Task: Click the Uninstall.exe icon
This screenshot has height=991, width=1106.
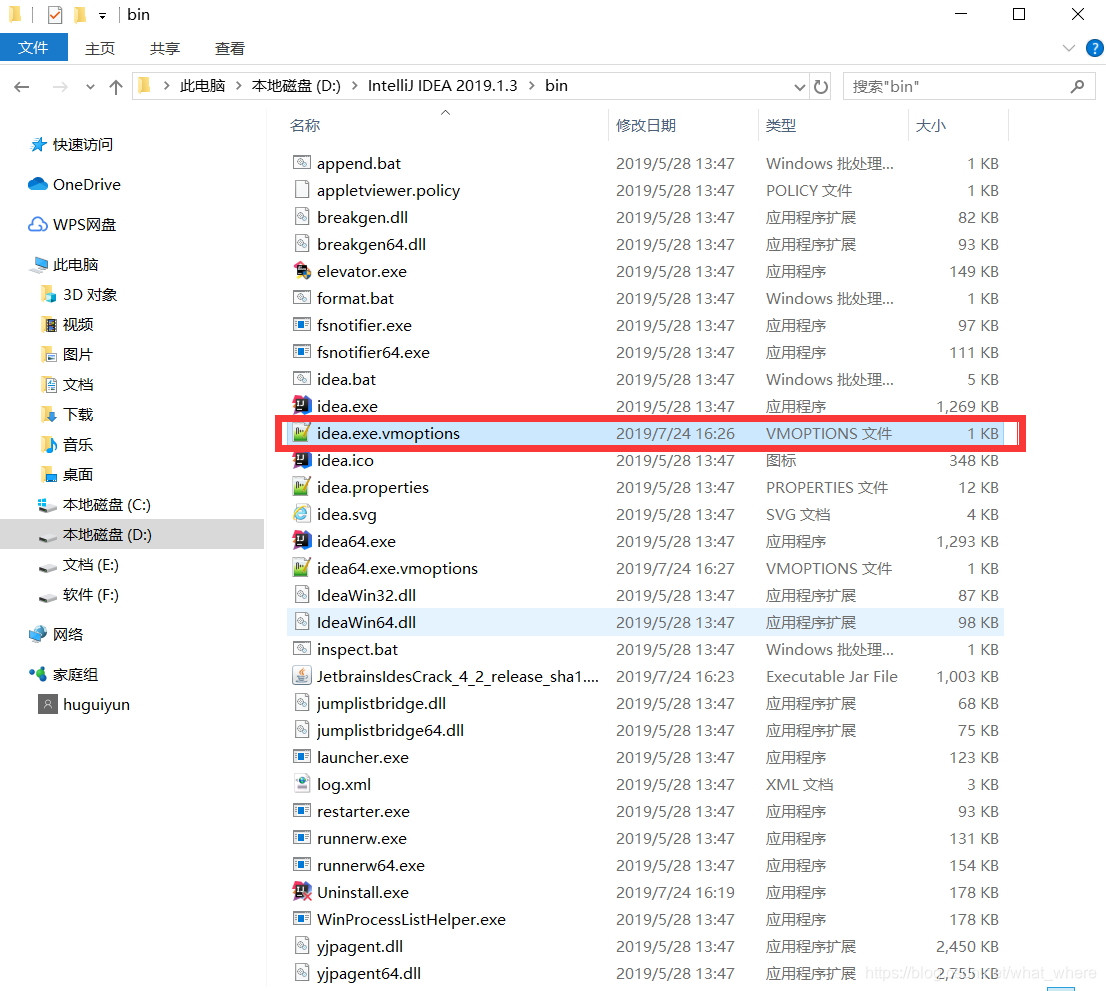Action: coord(302,892)
